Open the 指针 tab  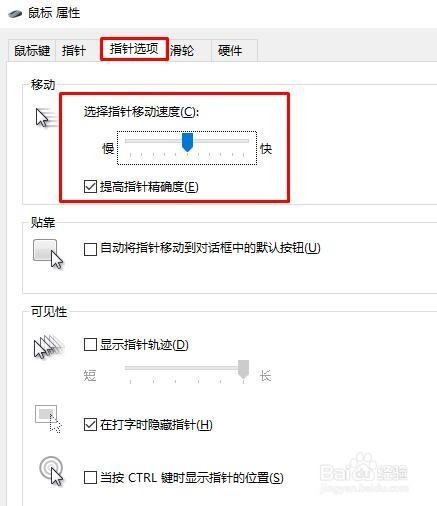pyautogui.click(x=74, y=51)
